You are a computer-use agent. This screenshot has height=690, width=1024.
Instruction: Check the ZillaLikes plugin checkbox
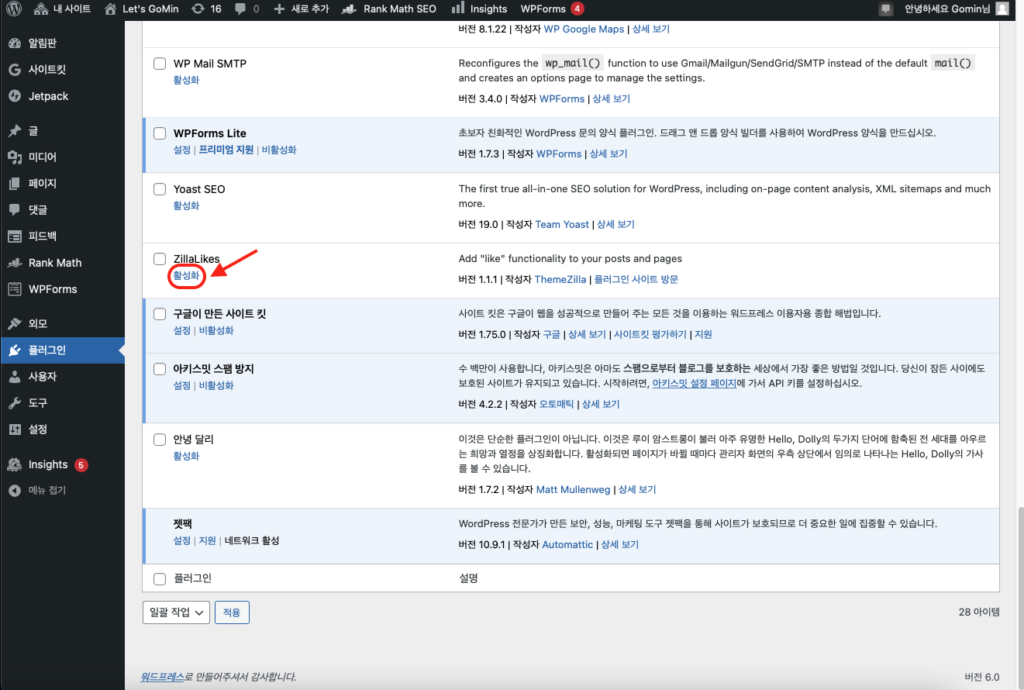click(x=159, y=259)
